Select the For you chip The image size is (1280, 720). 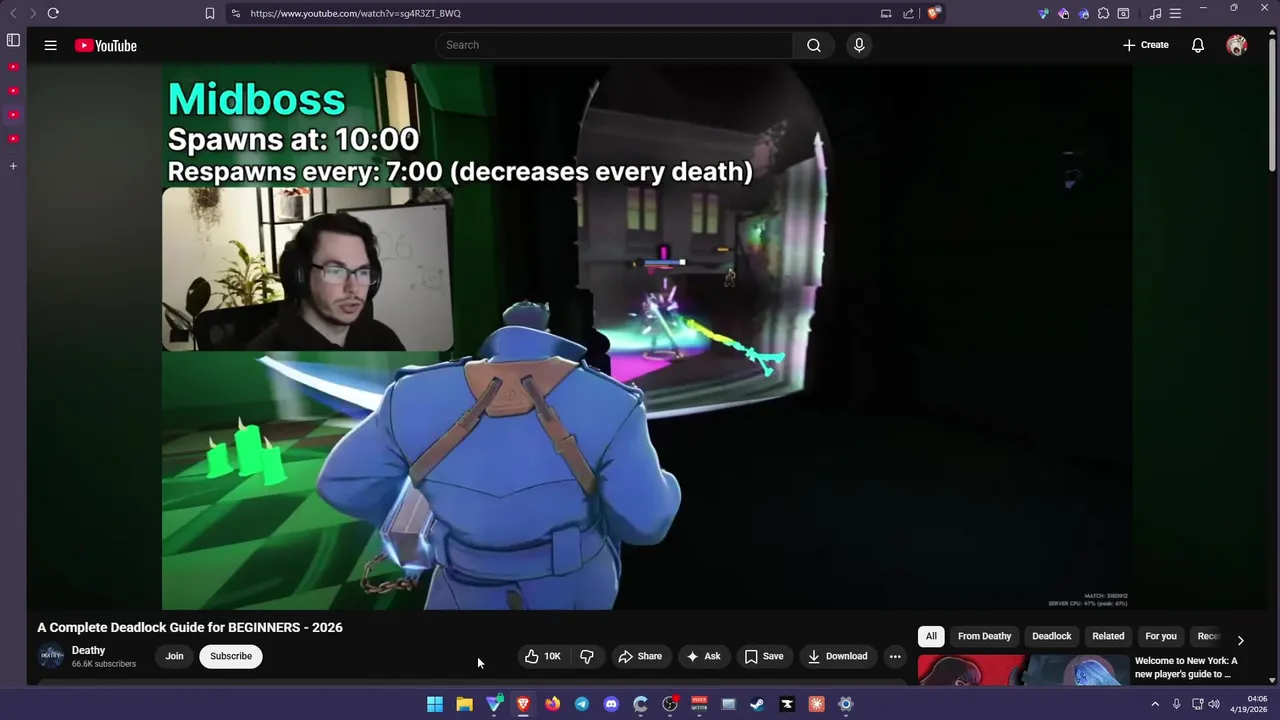tap(1160, 636)
